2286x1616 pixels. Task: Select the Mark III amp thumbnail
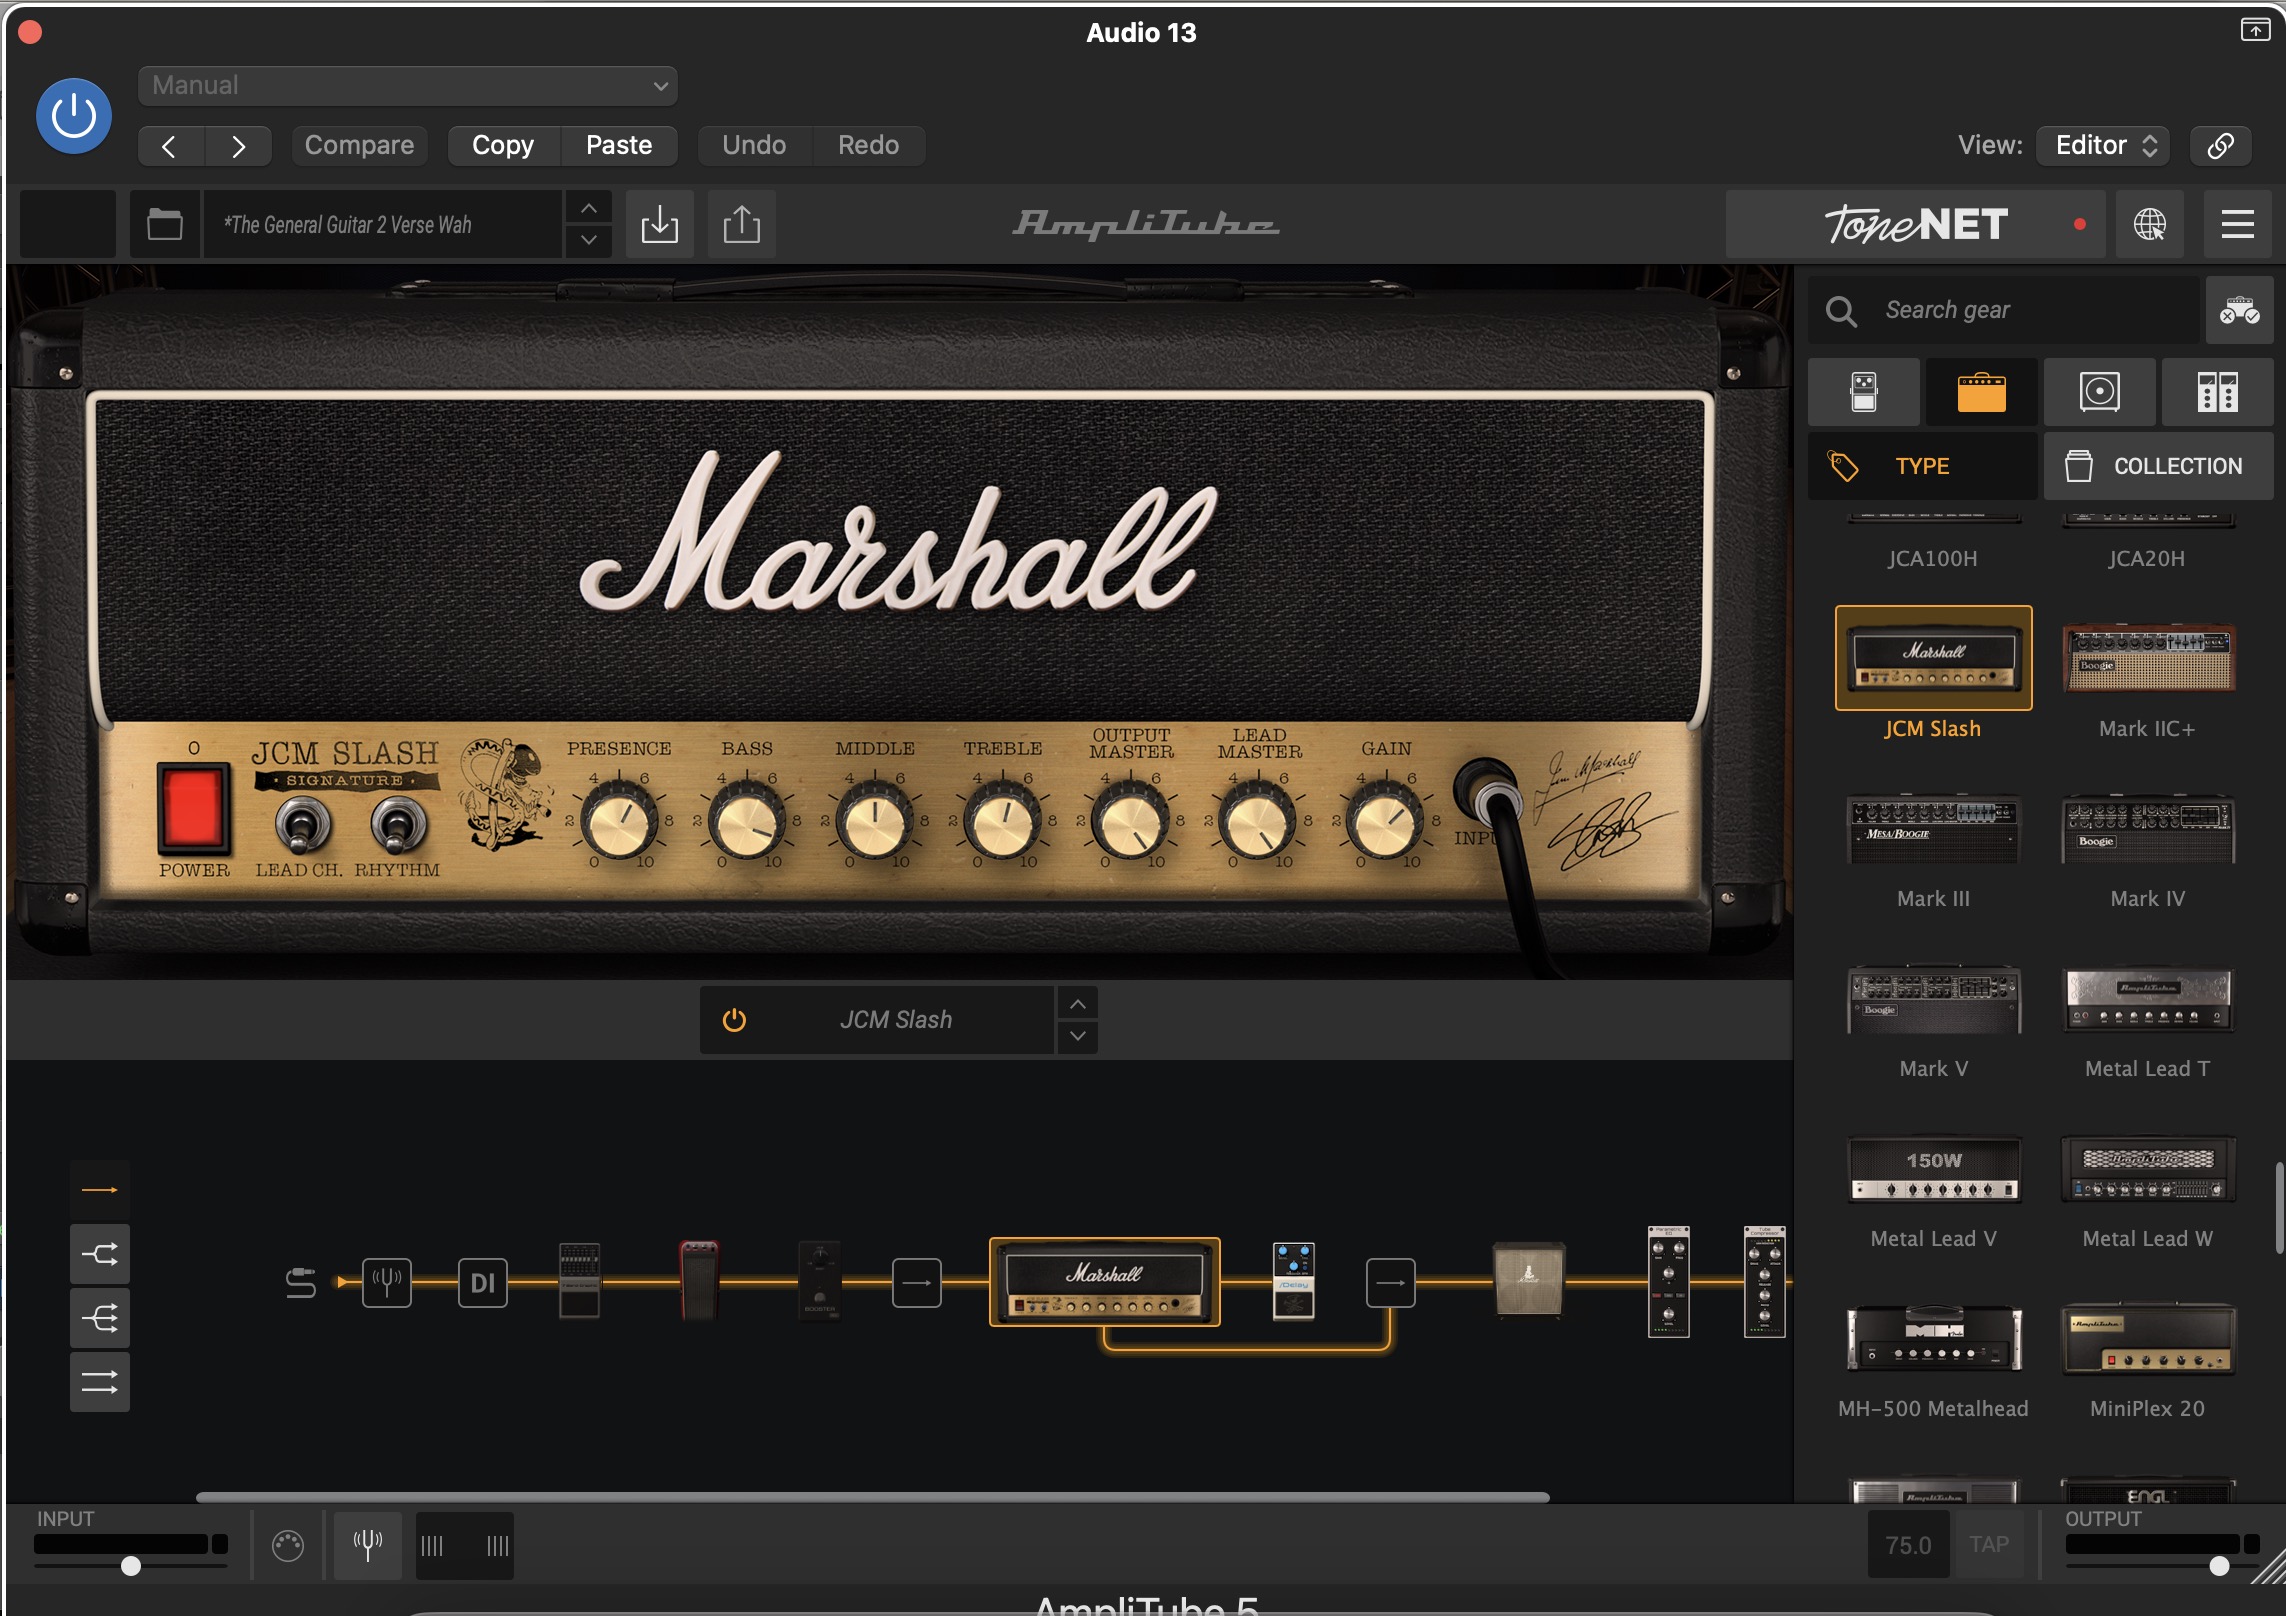1933,829
